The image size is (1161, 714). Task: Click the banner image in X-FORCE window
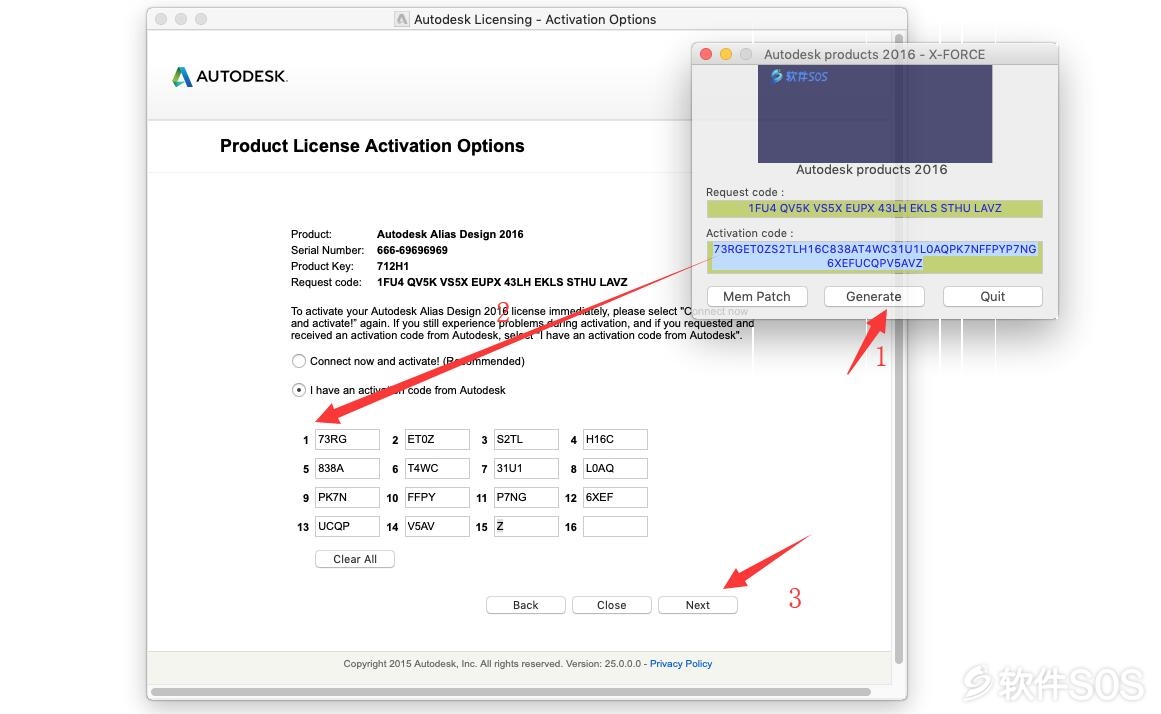pos(874,113)
